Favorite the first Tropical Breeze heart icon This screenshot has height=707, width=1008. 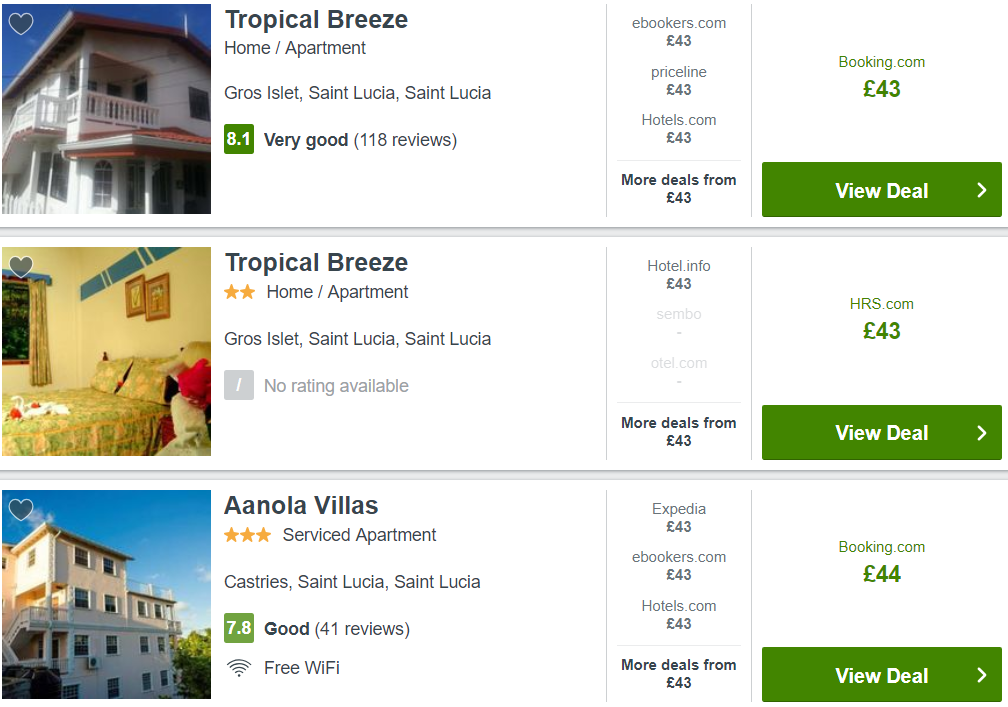21,24
